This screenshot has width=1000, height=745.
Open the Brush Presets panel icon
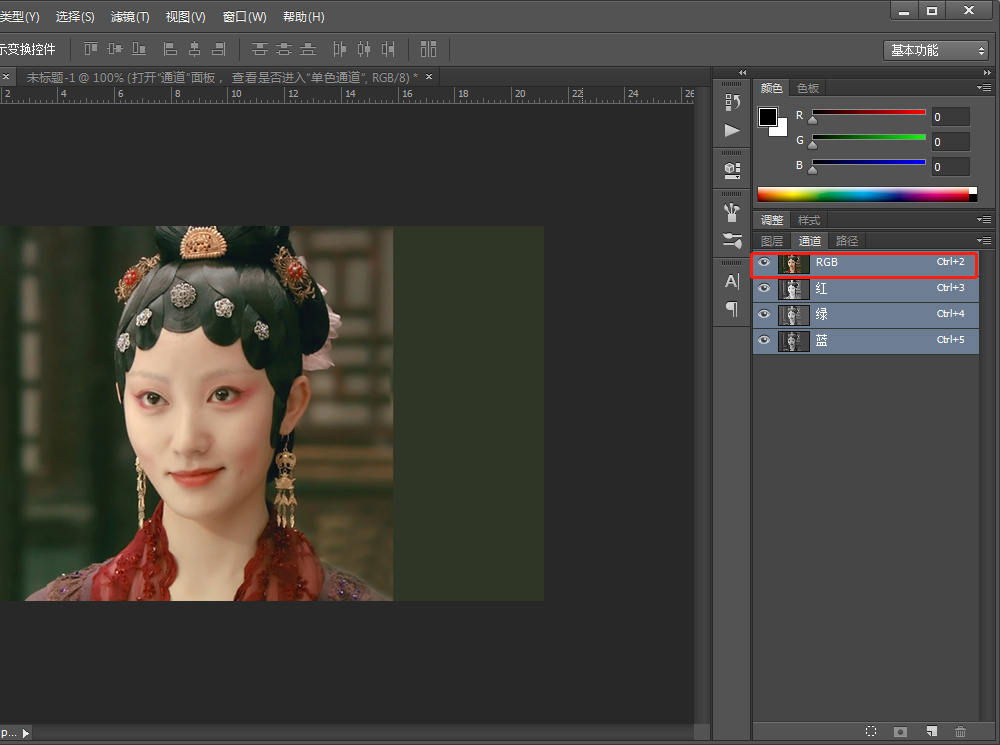732,212
